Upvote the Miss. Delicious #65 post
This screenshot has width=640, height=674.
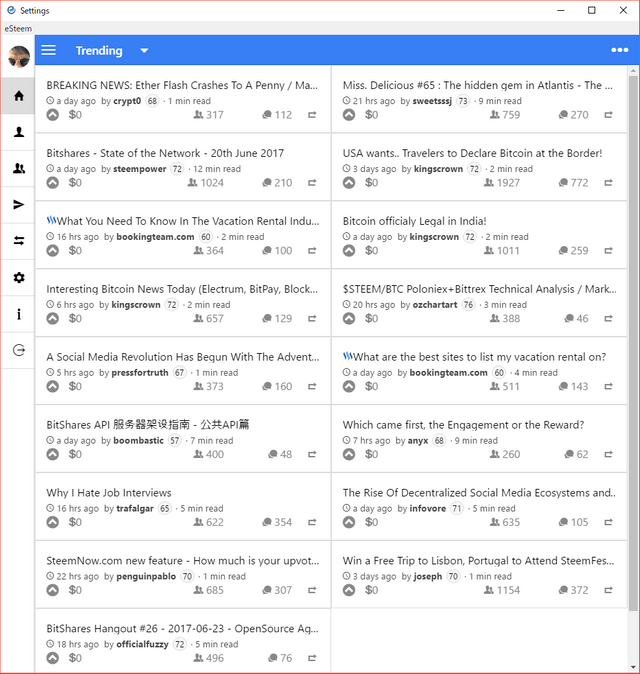[x=349, y=115]
